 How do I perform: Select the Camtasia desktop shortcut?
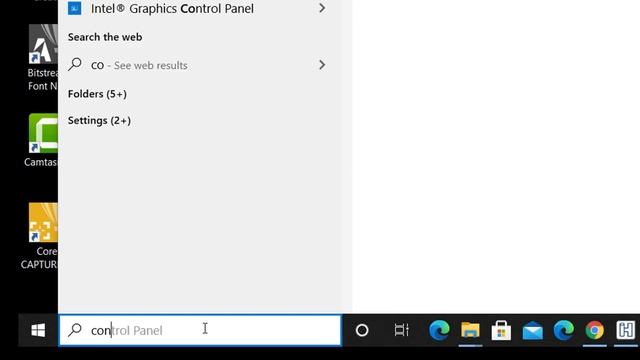pyautogui.click(x=41, y=140)
